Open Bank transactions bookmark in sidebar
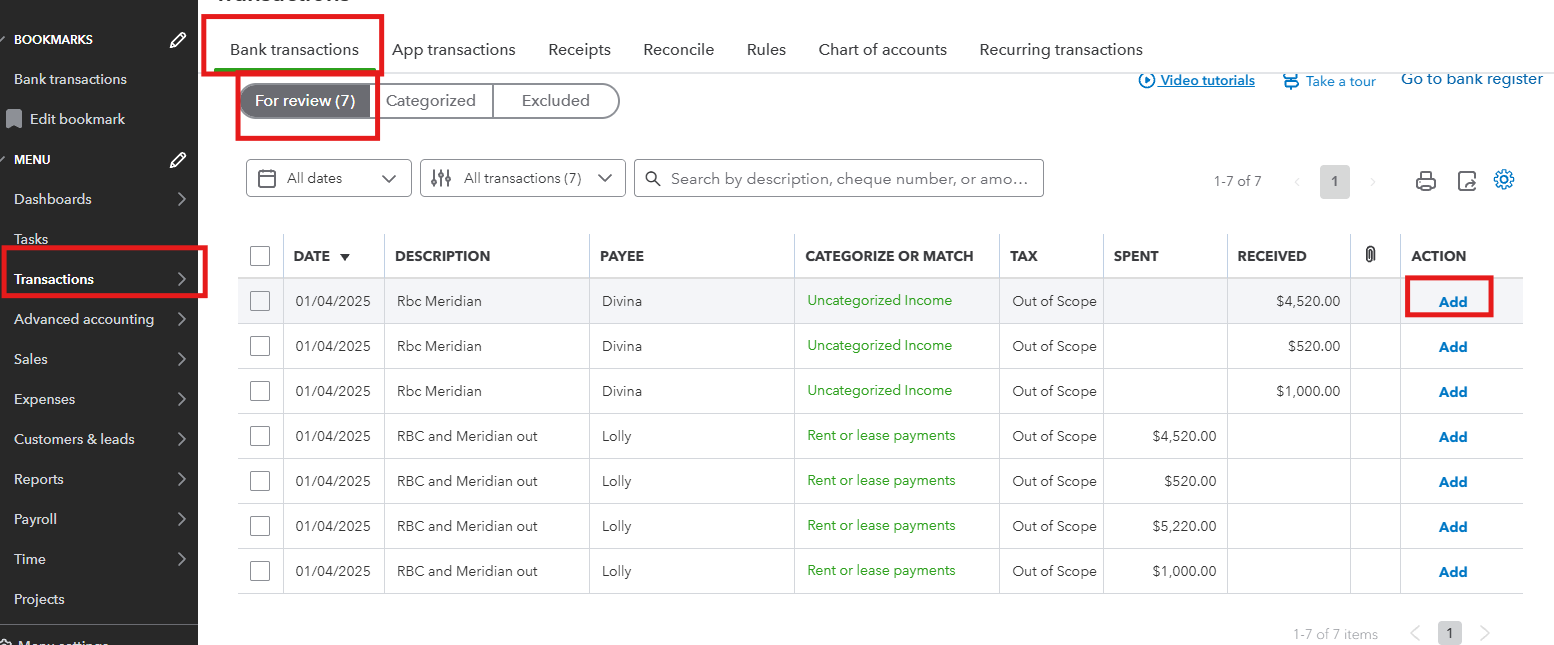Screen dimensions: 1554x645 click(70, 79)
